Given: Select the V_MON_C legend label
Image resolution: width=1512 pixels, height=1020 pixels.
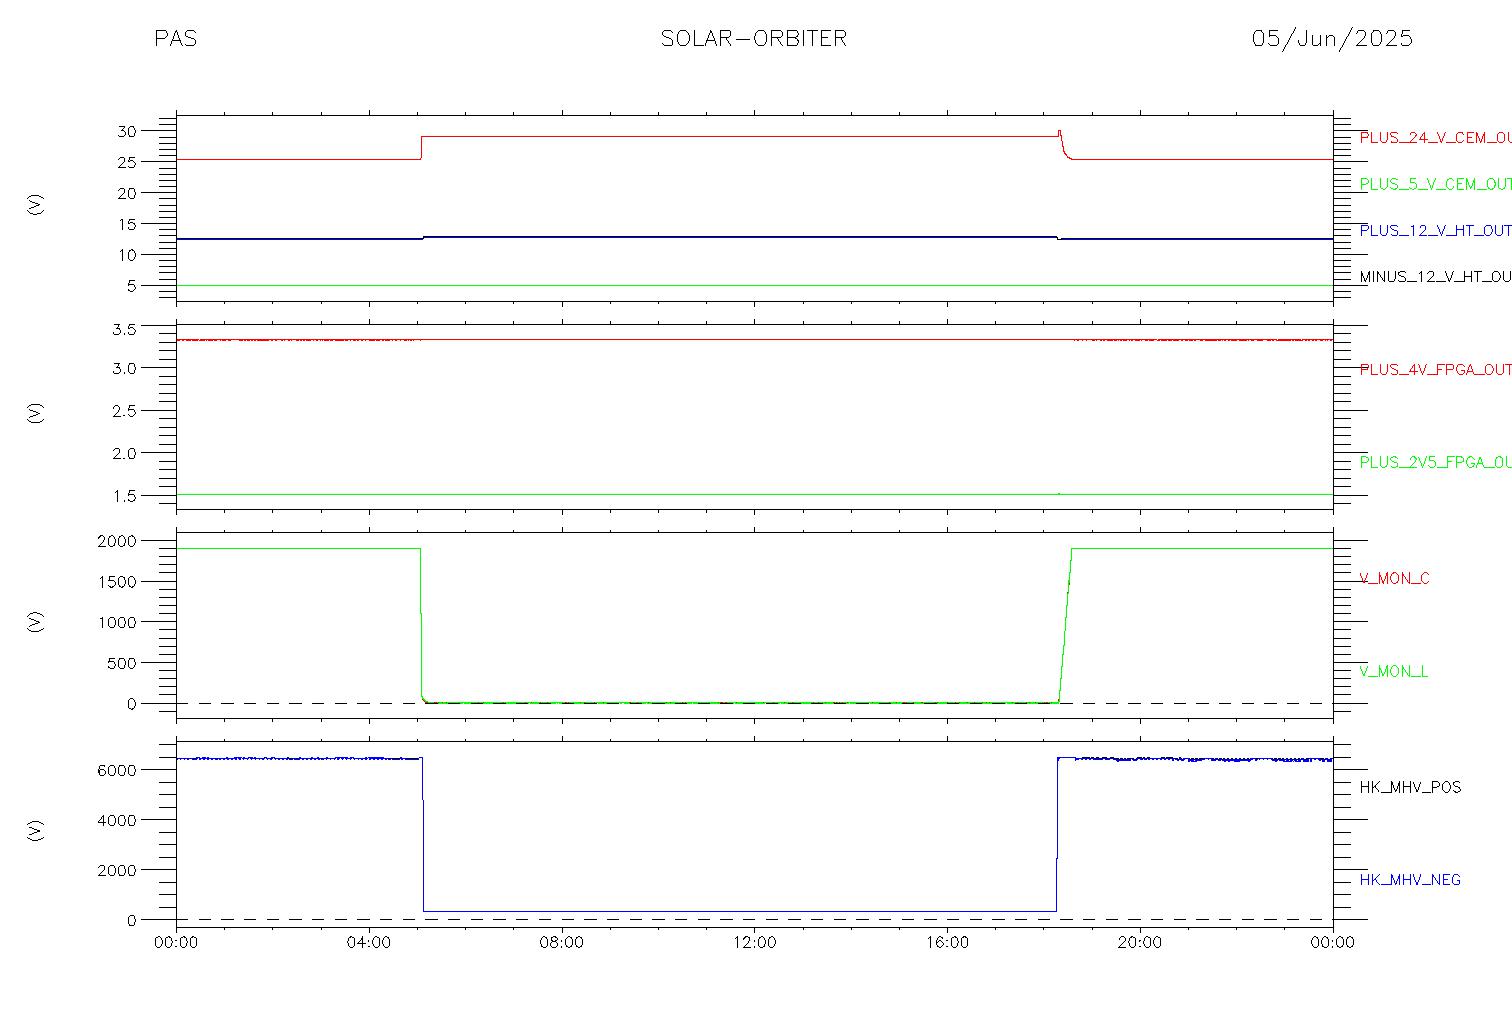Looking at the screenshot, I should [1394, 578].
